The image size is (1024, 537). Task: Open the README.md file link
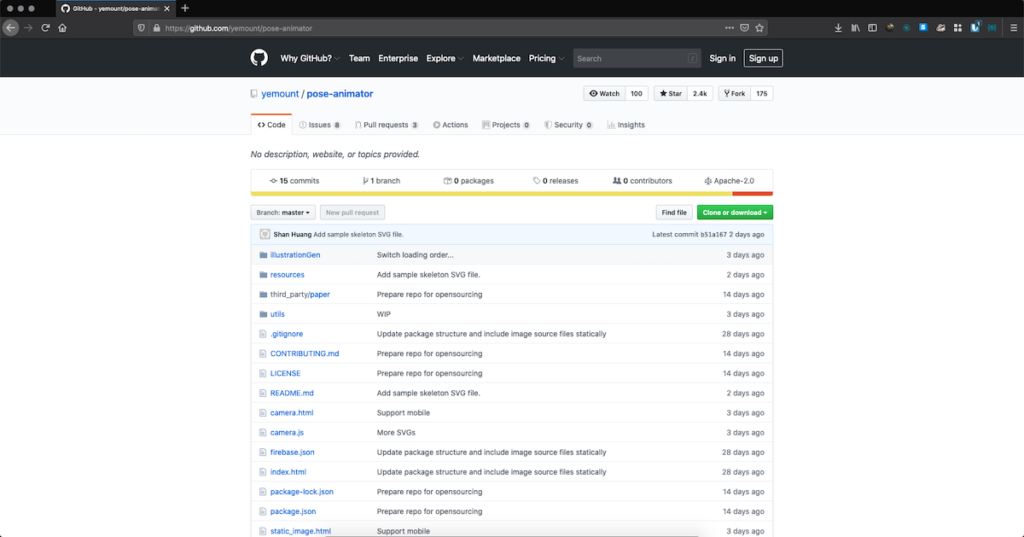[x=292, y=393]
